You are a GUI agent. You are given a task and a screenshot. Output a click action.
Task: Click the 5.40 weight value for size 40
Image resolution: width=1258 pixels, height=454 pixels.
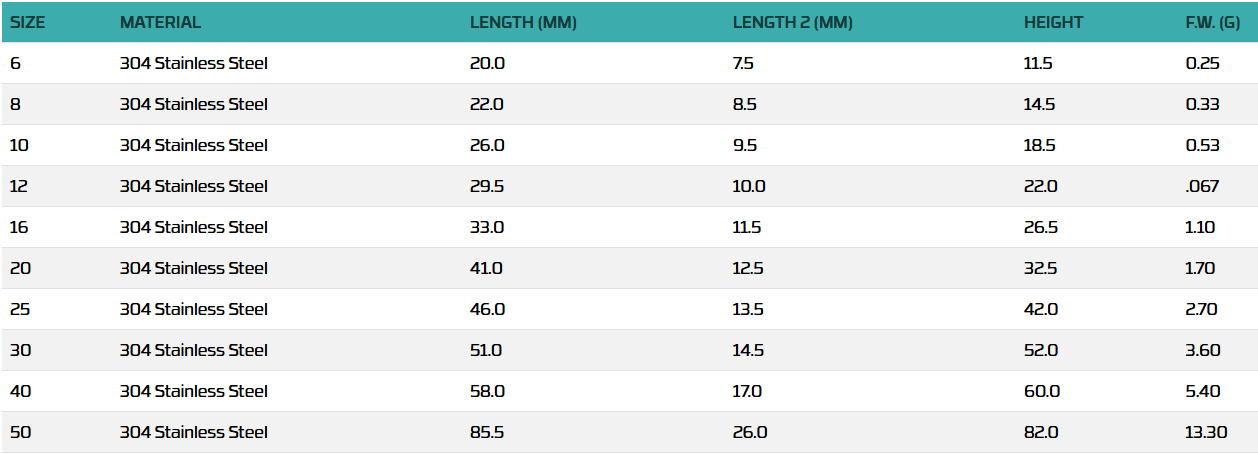pyautogui.click(x=1202, y=392)
